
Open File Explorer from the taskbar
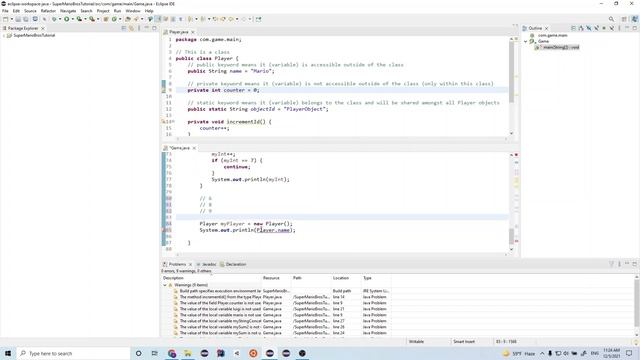pyautogui.click(x=188, y=353)
